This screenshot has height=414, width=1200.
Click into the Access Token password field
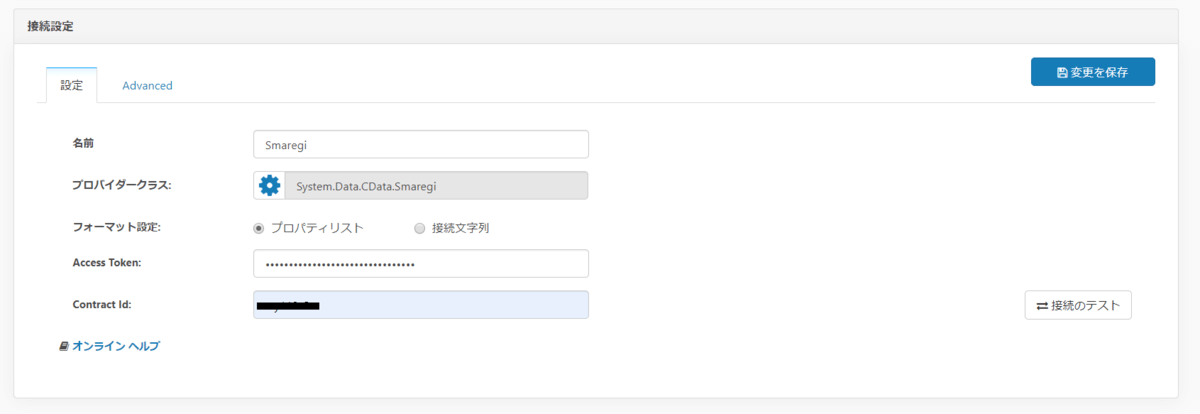pos(421,264)
